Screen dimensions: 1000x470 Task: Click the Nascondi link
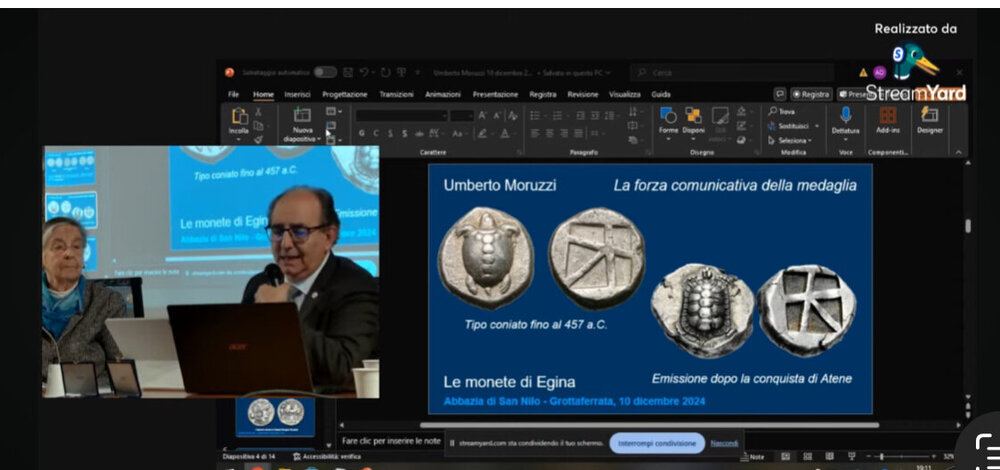point(724,442)
